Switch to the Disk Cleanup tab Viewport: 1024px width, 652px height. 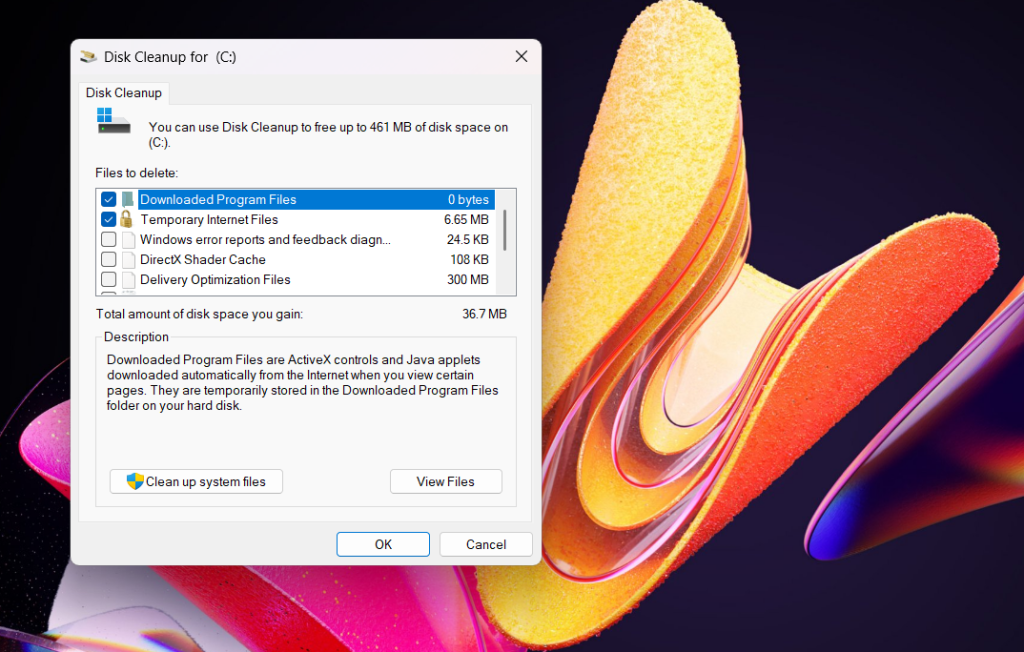pyautogui.click(x=124, y=92)
